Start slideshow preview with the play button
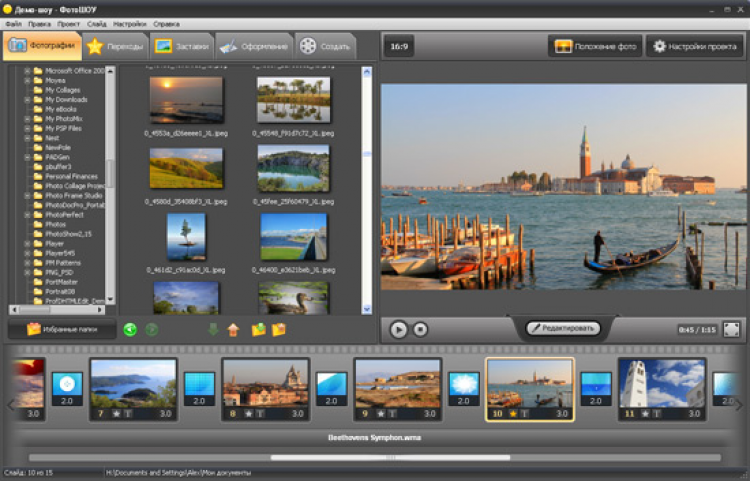Viewport: 750px width, 481px height. (398, 329)
